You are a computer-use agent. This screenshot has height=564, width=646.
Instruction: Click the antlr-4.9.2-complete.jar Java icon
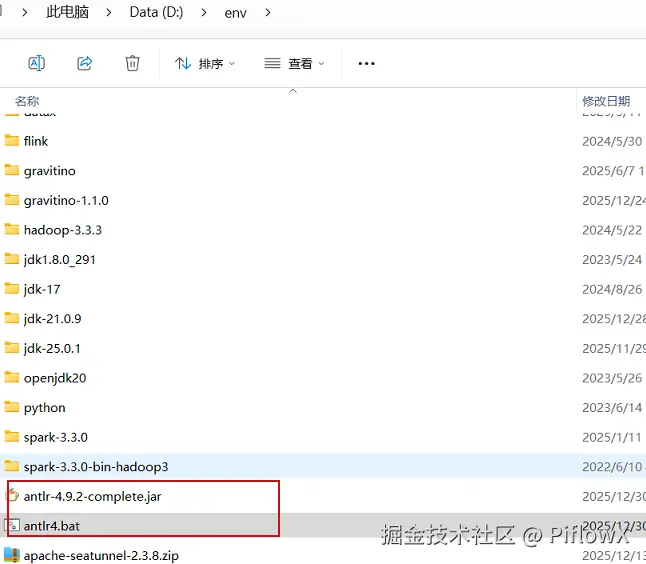tap(13, 496)
